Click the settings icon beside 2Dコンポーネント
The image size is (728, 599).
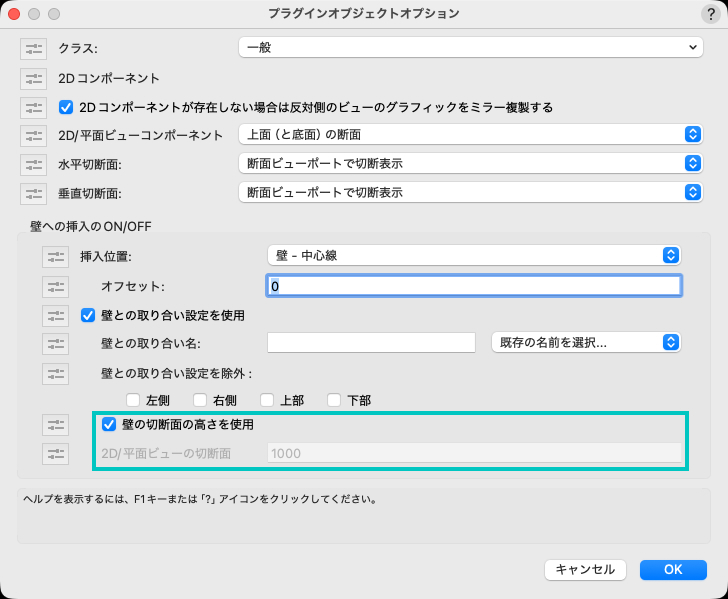pyautogui.click(x=33, y=78)
